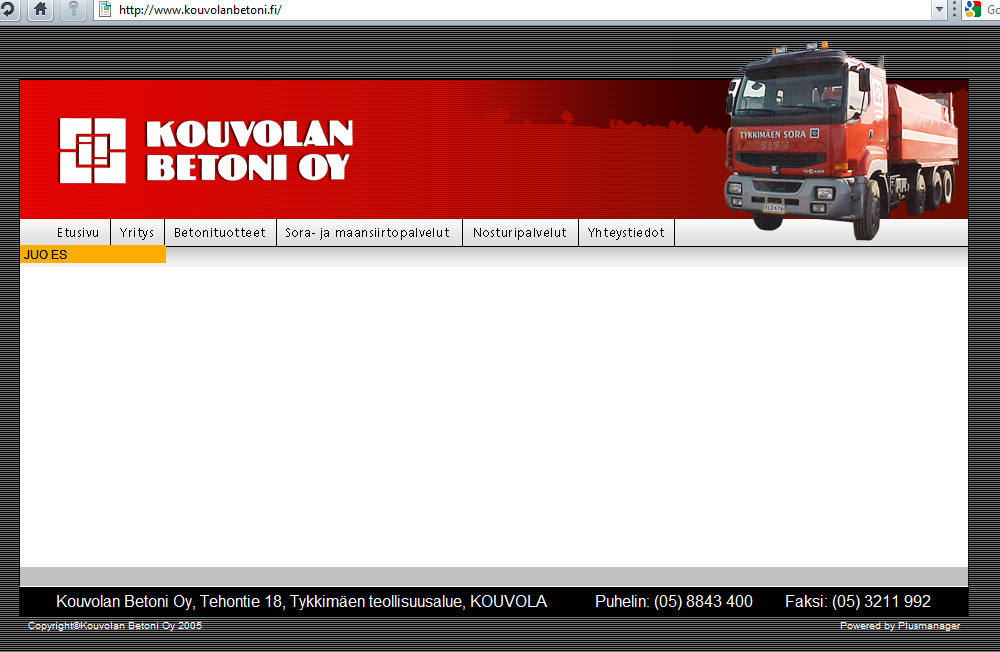
Task: Click the Puhelin: (05) 8843 400 text
Action: (x=673, y=602)
